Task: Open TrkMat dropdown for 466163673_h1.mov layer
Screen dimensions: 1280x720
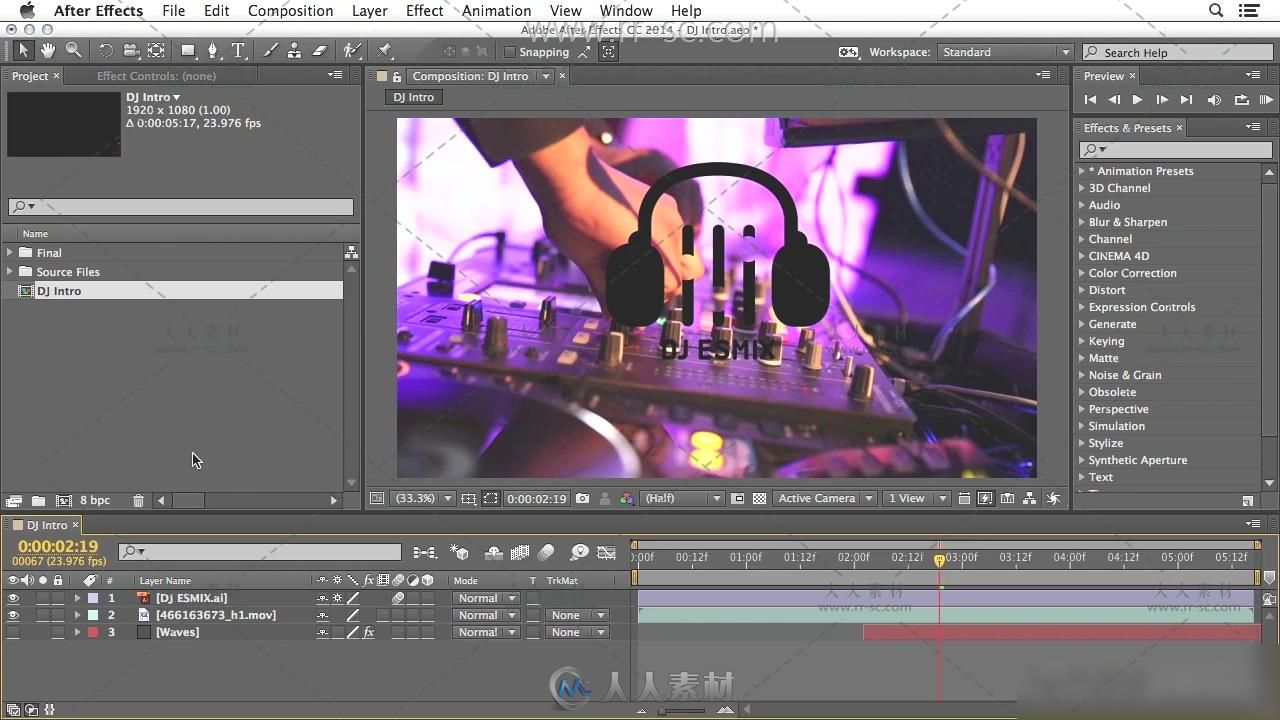Action: [577, 615]
